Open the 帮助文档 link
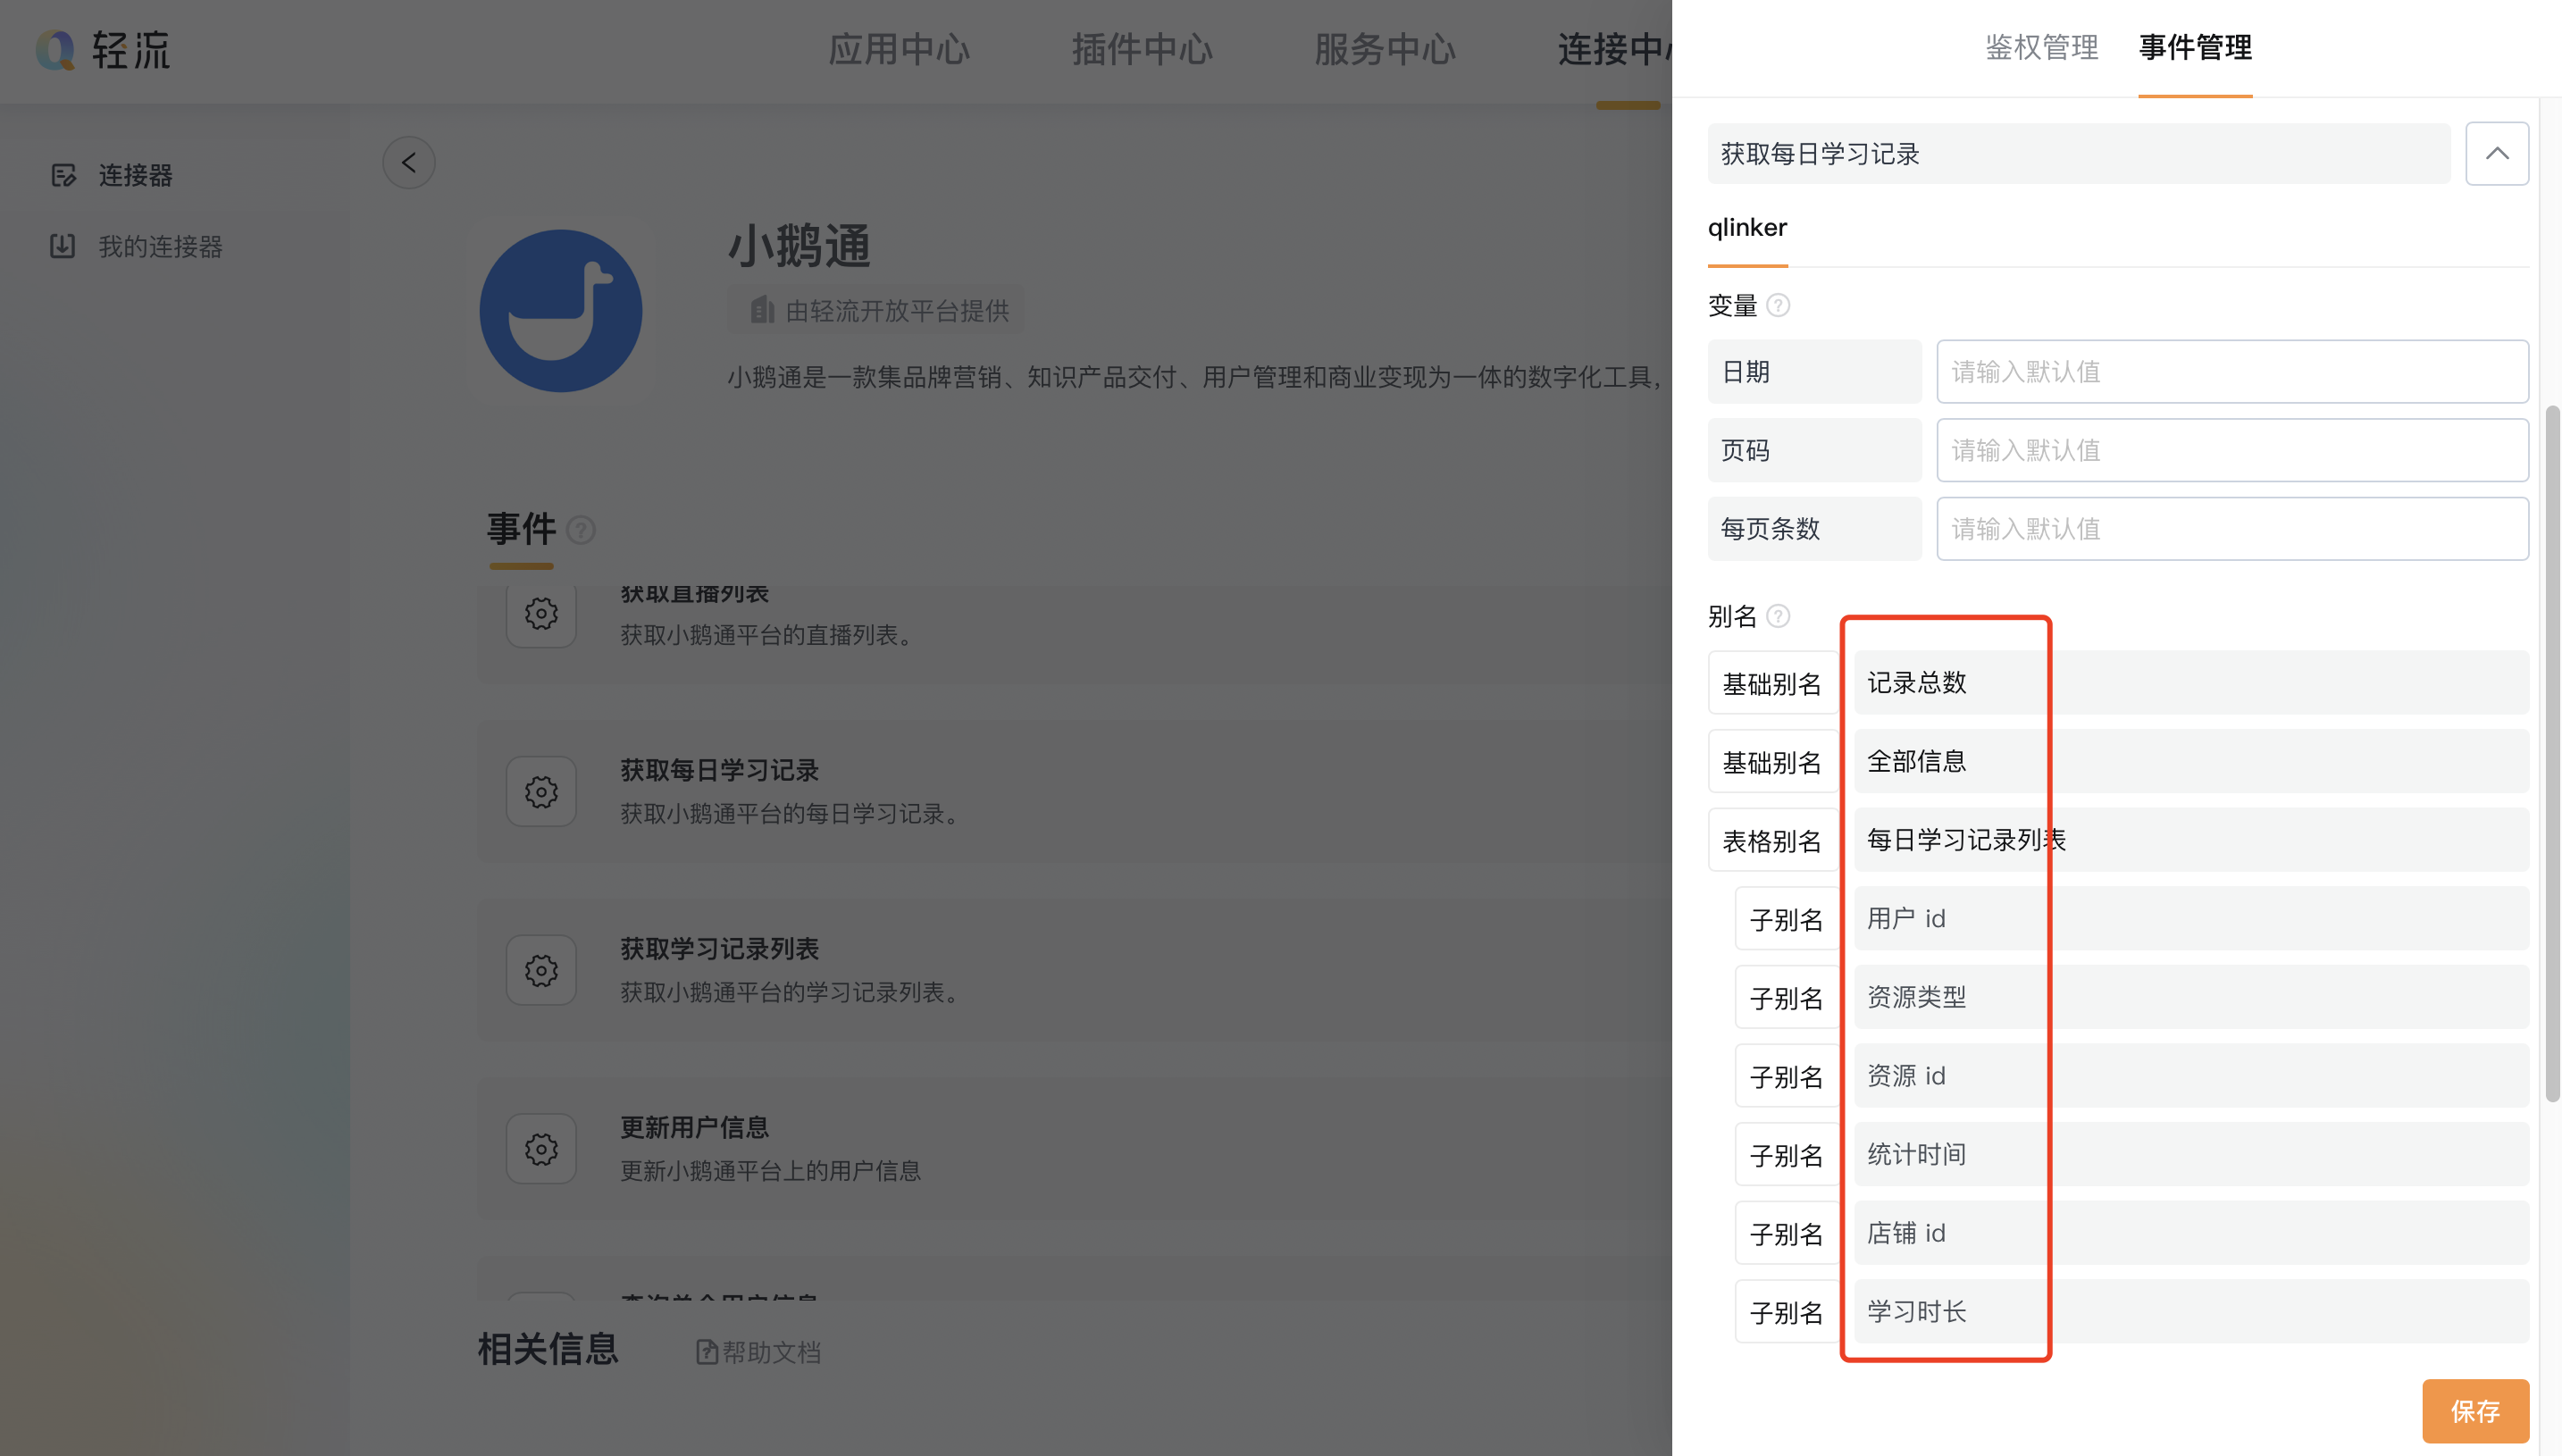The height and width of the screenshot is (1456, 2562). pyautogui.click(x=759, y=1352)
